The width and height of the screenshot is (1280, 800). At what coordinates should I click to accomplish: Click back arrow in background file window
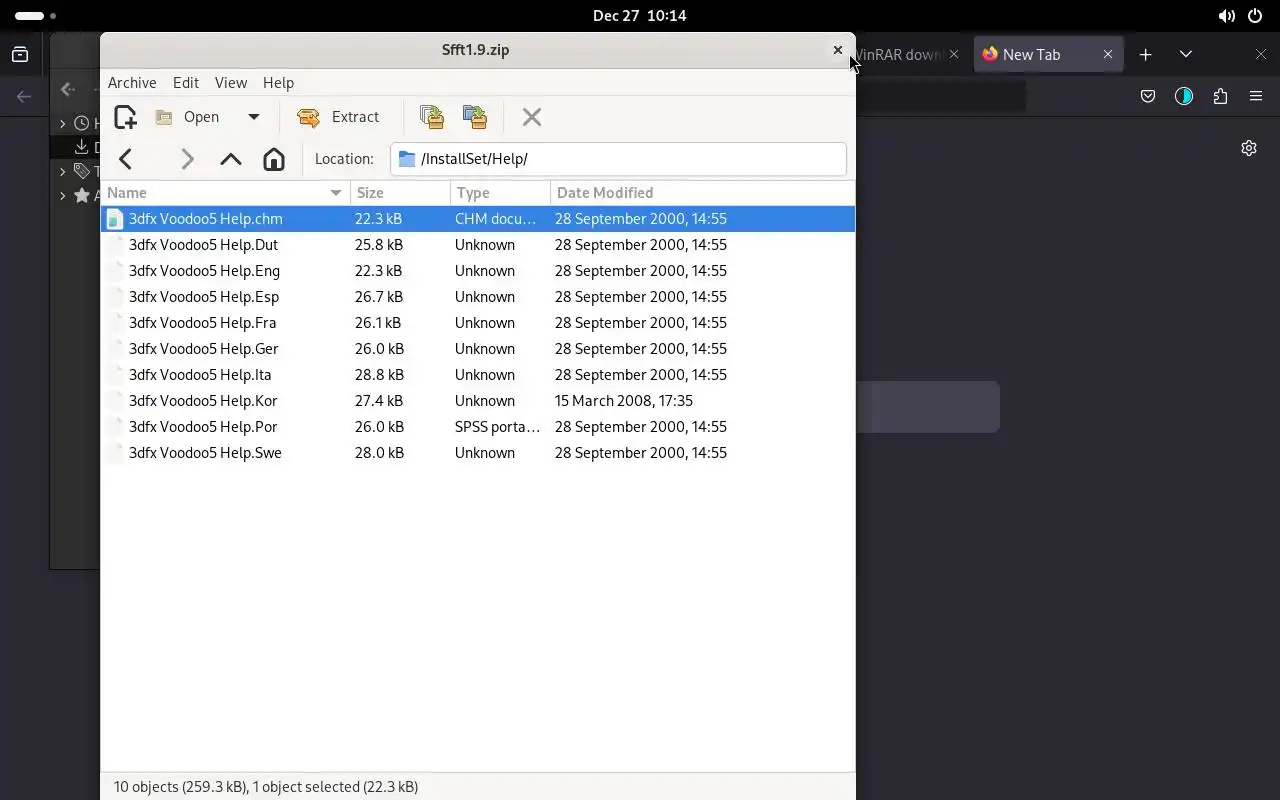[x=68, y=89]
